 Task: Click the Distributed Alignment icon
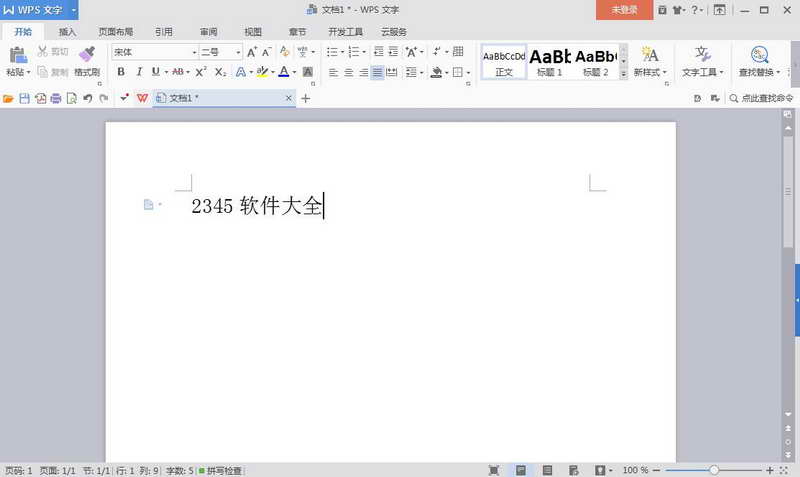[391, 72]
